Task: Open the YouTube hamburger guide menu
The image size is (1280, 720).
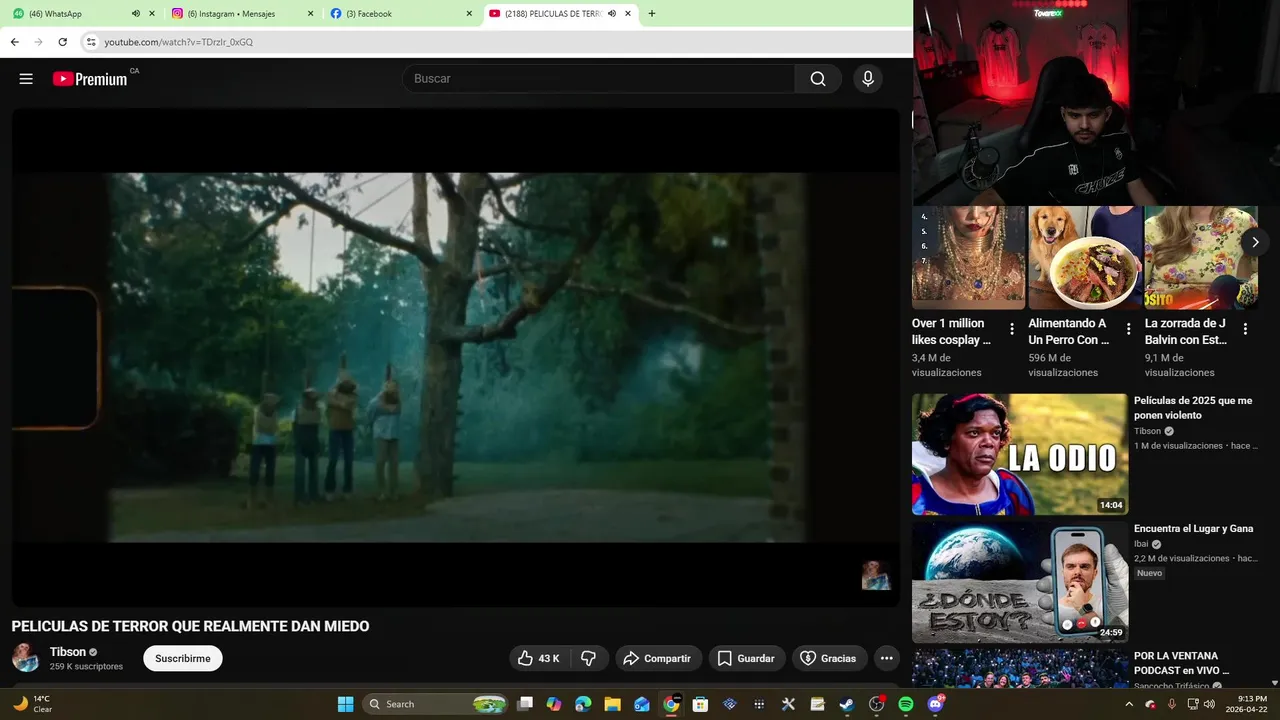Action: [x=26, y=79]
